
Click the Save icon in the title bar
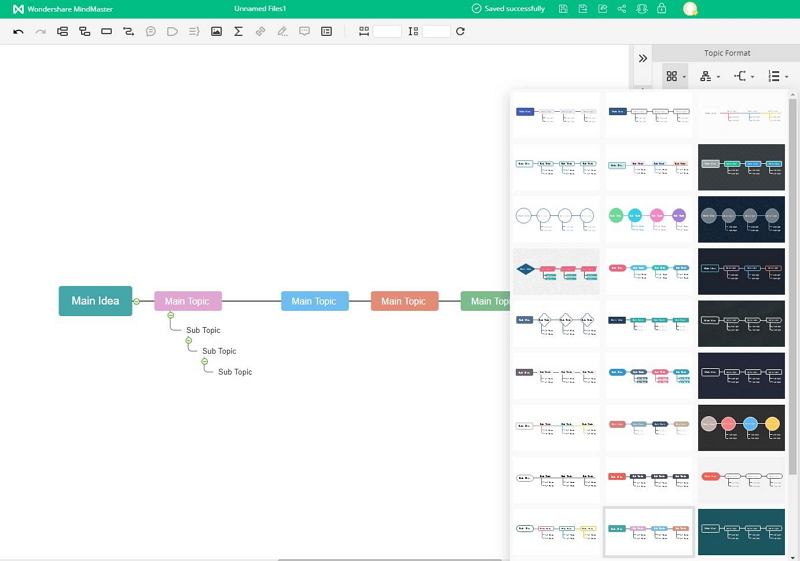click(563, 9)
